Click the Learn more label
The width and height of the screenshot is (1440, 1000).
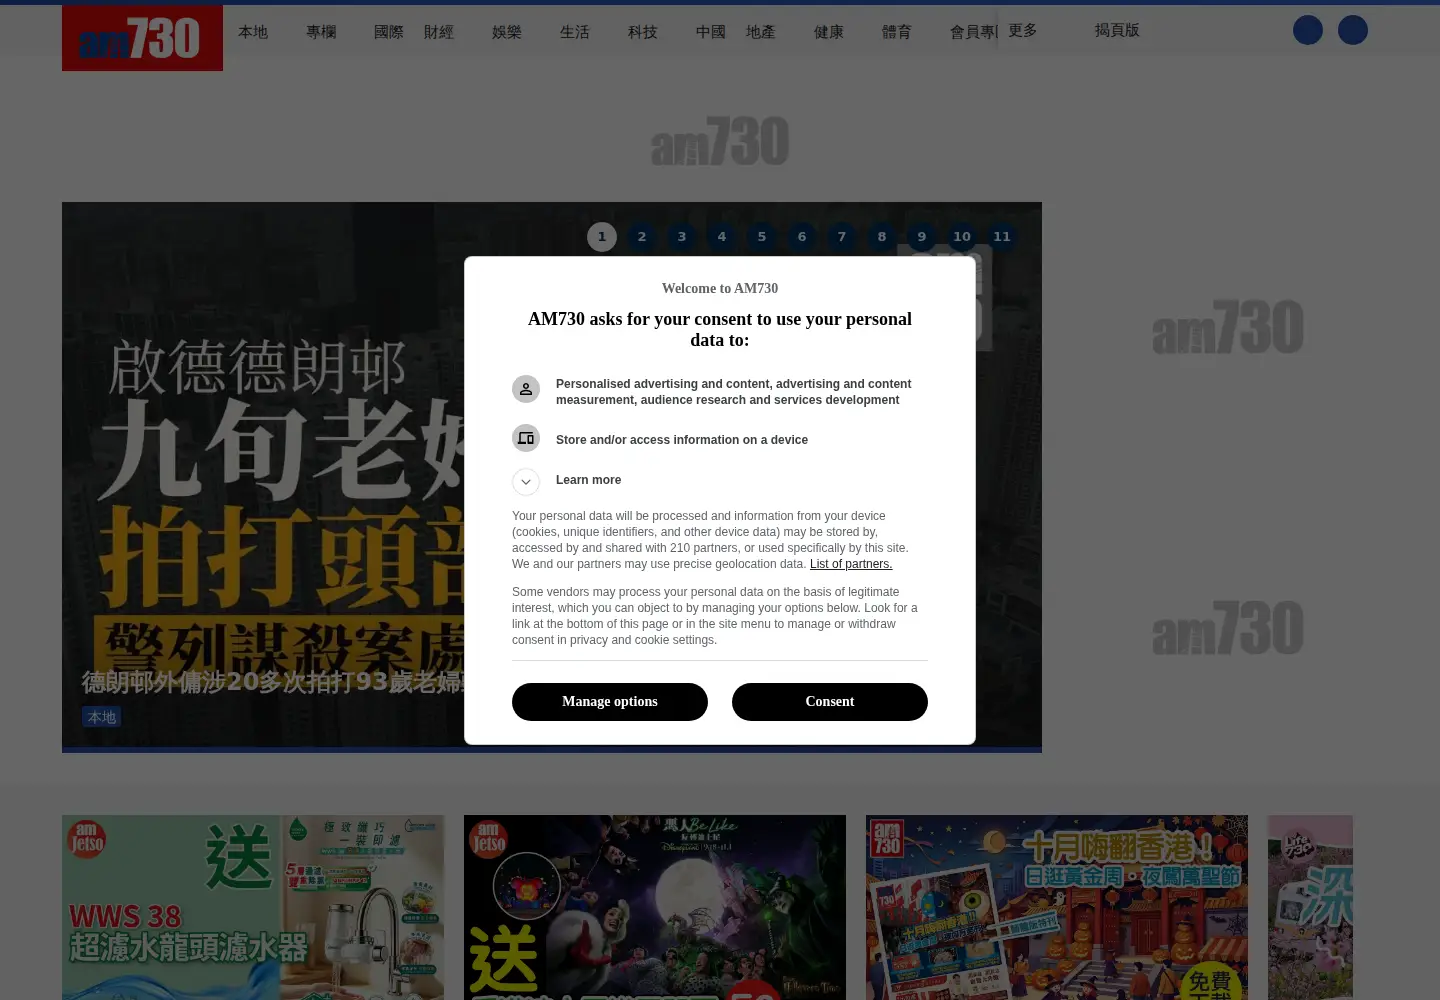click(x=588, y=480)
